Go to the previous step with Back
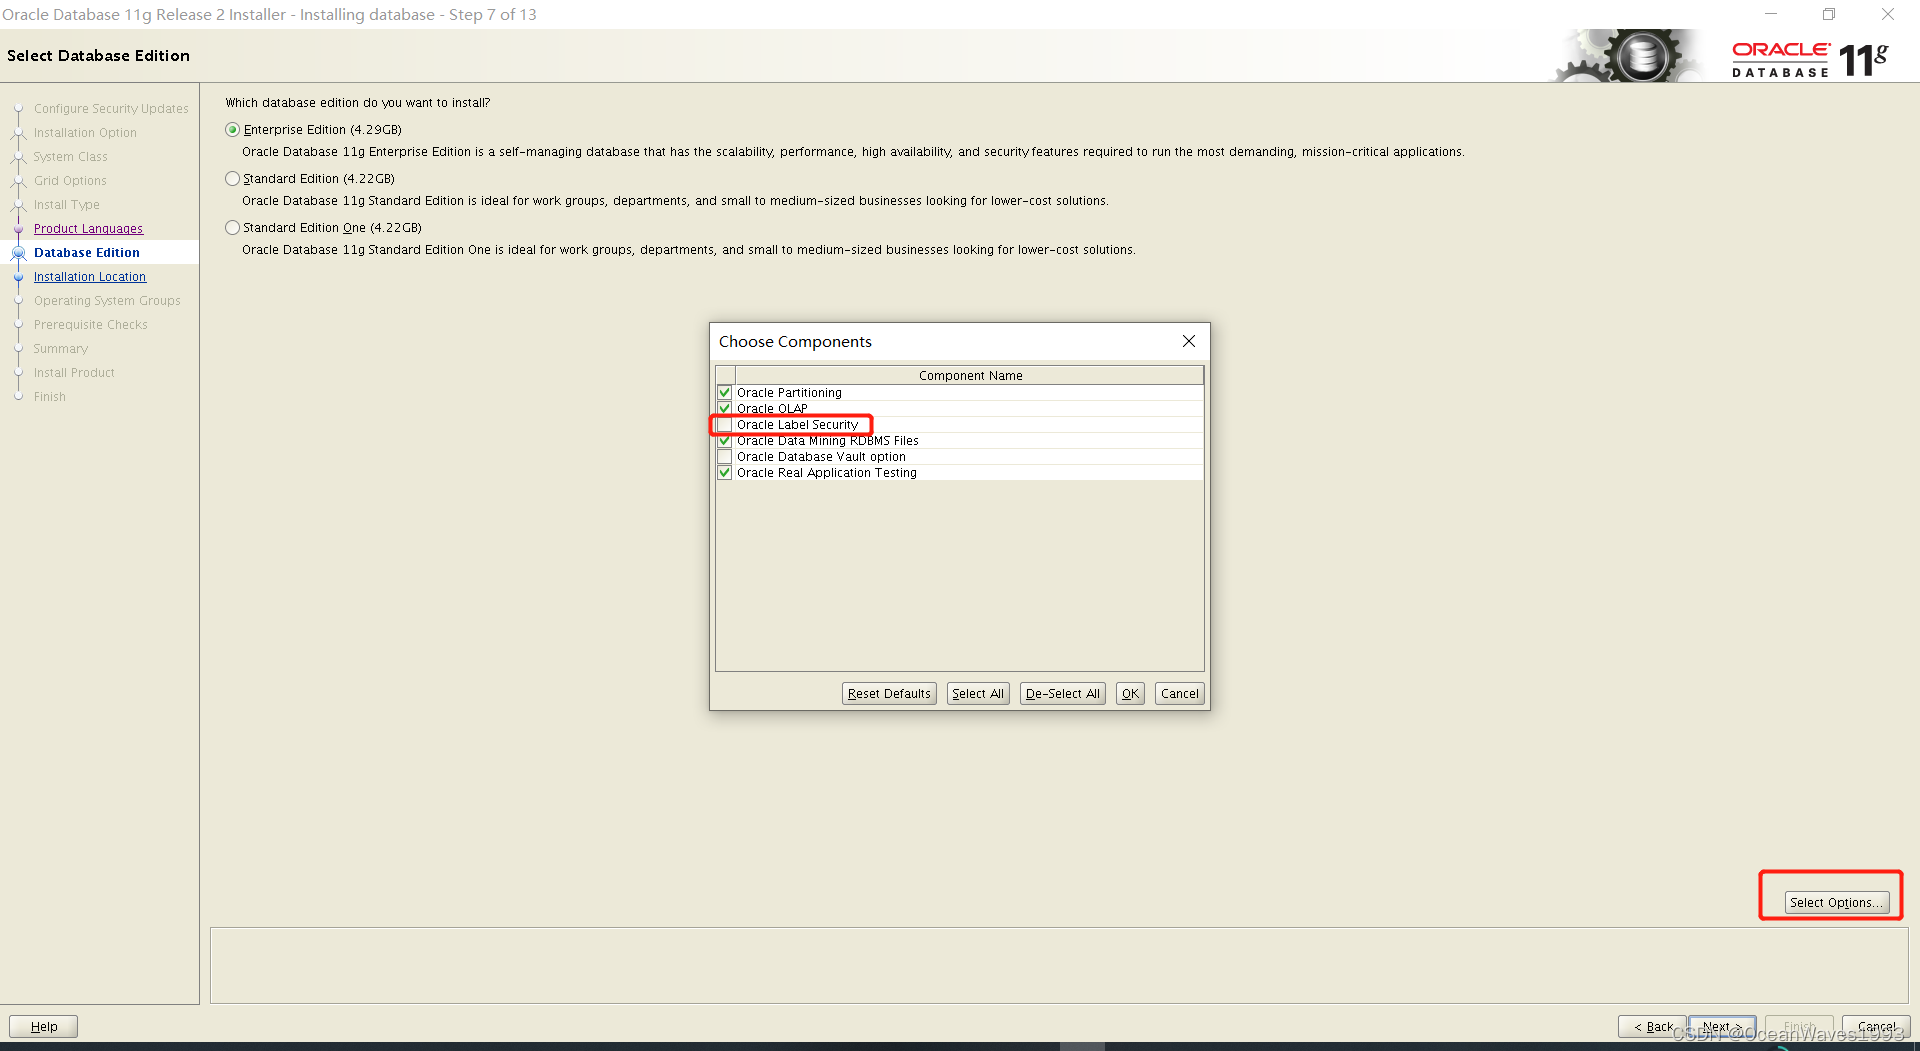The width and height of the screenshot is (1920, 1051). click(x=1652, y=1027)
